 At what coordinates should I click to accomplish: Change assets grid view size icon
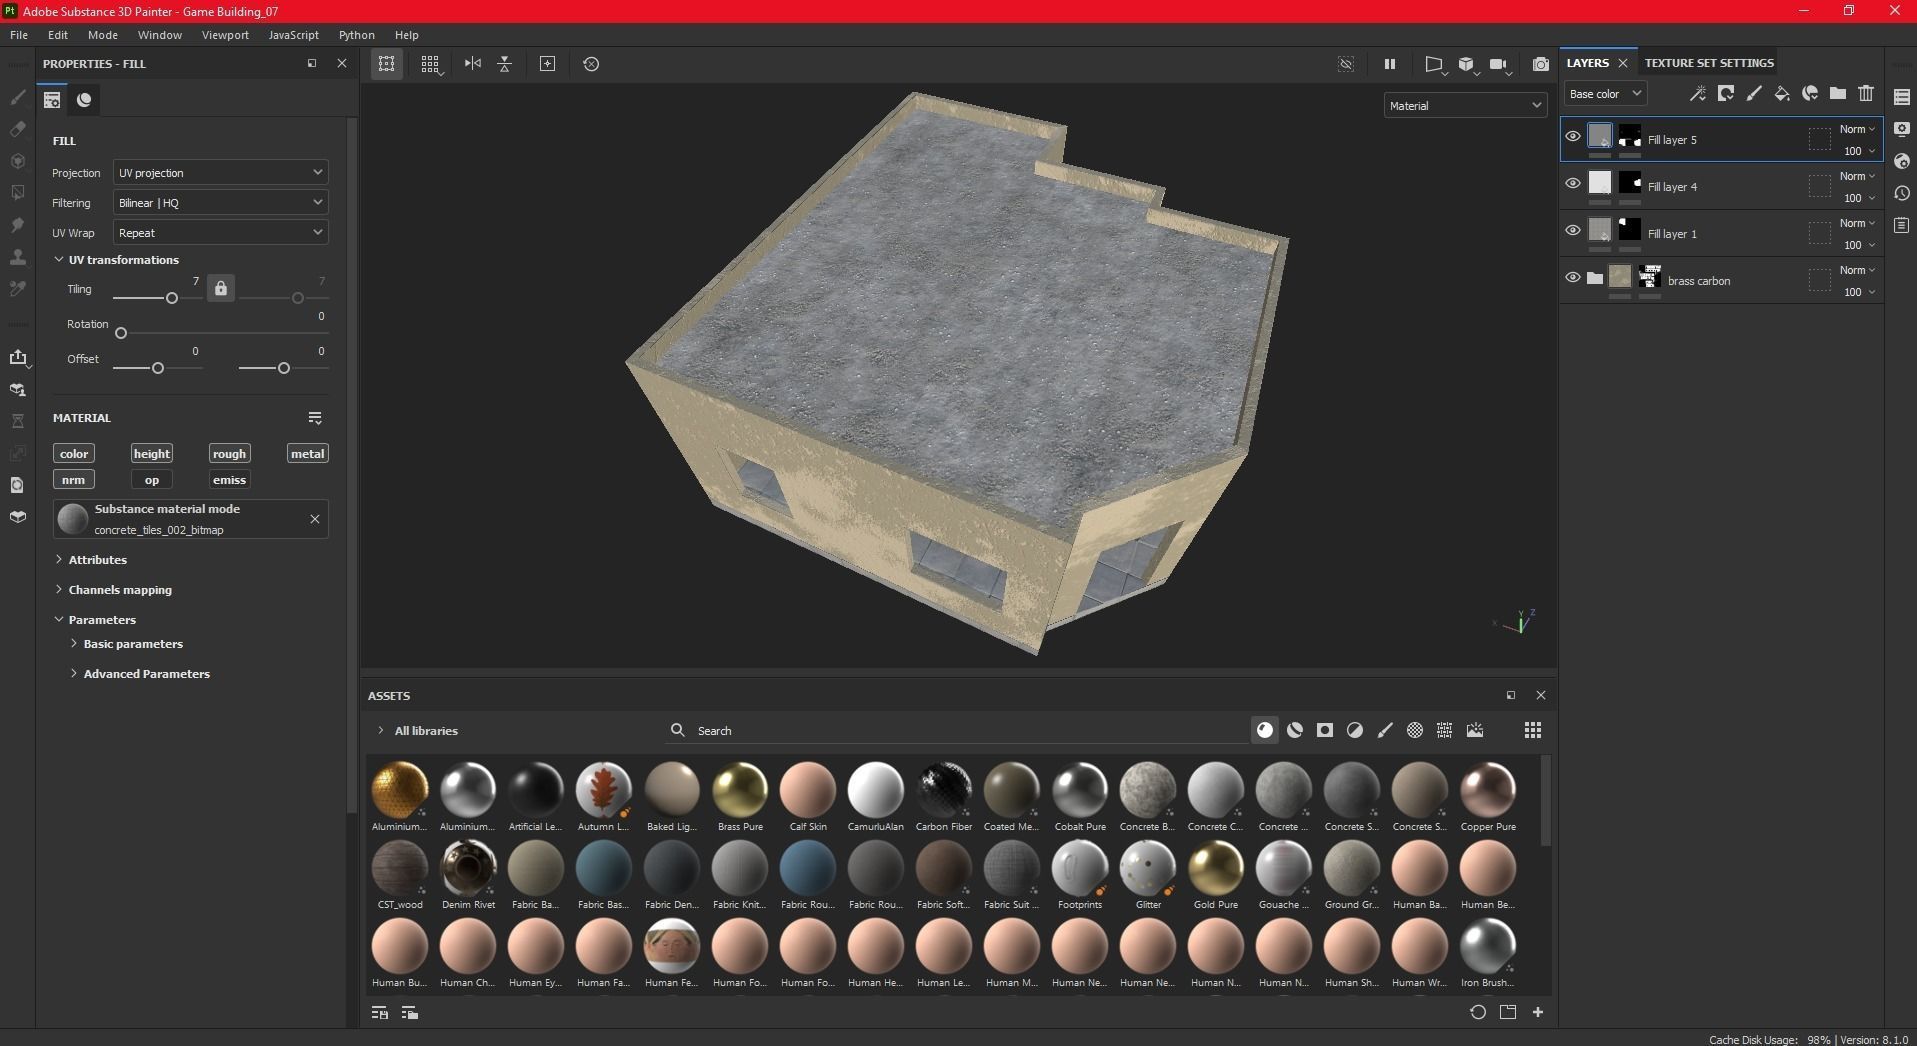[x=1533, y=731]
